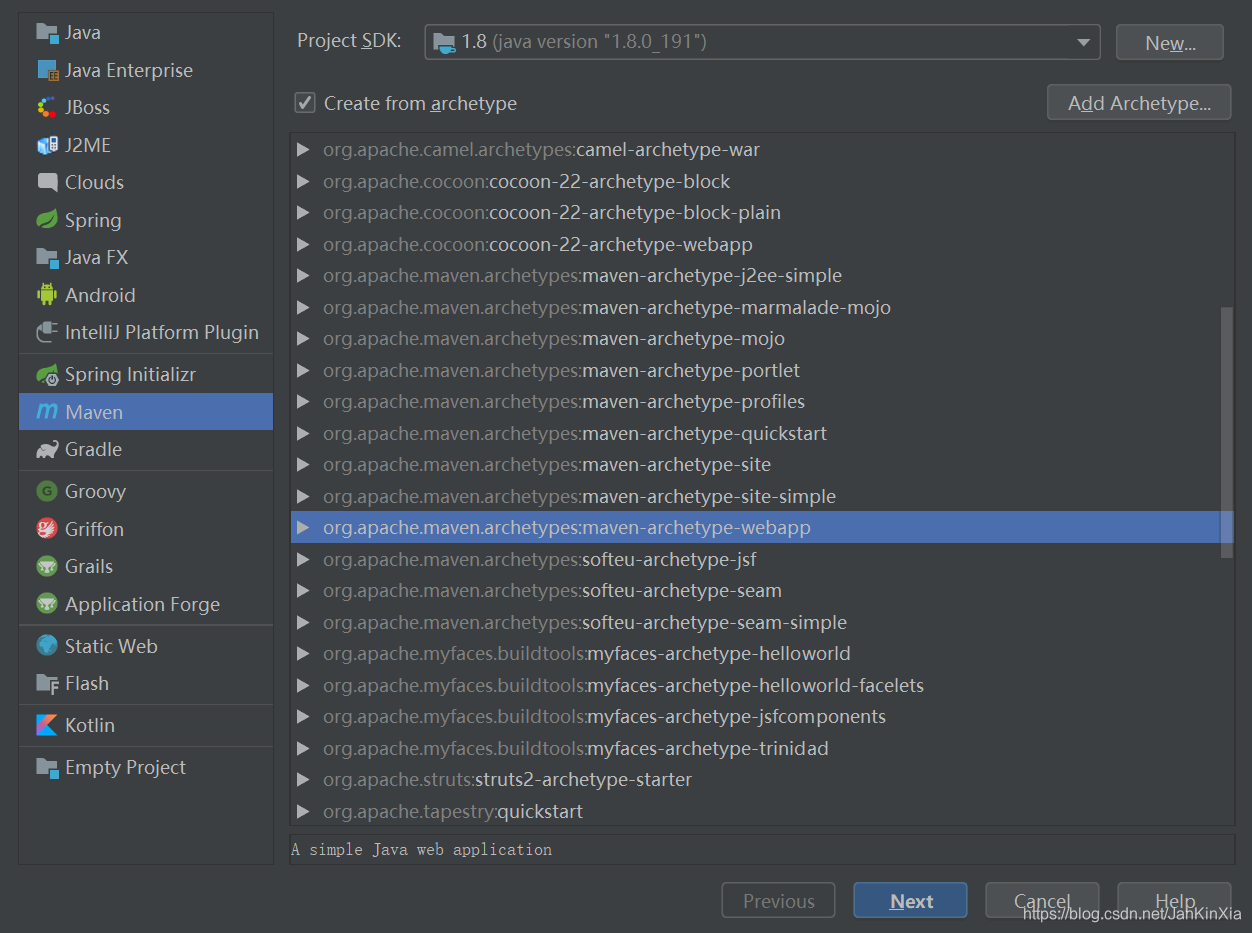
Task: Click the Empty Project icon
Action: [x=47, y=767]
